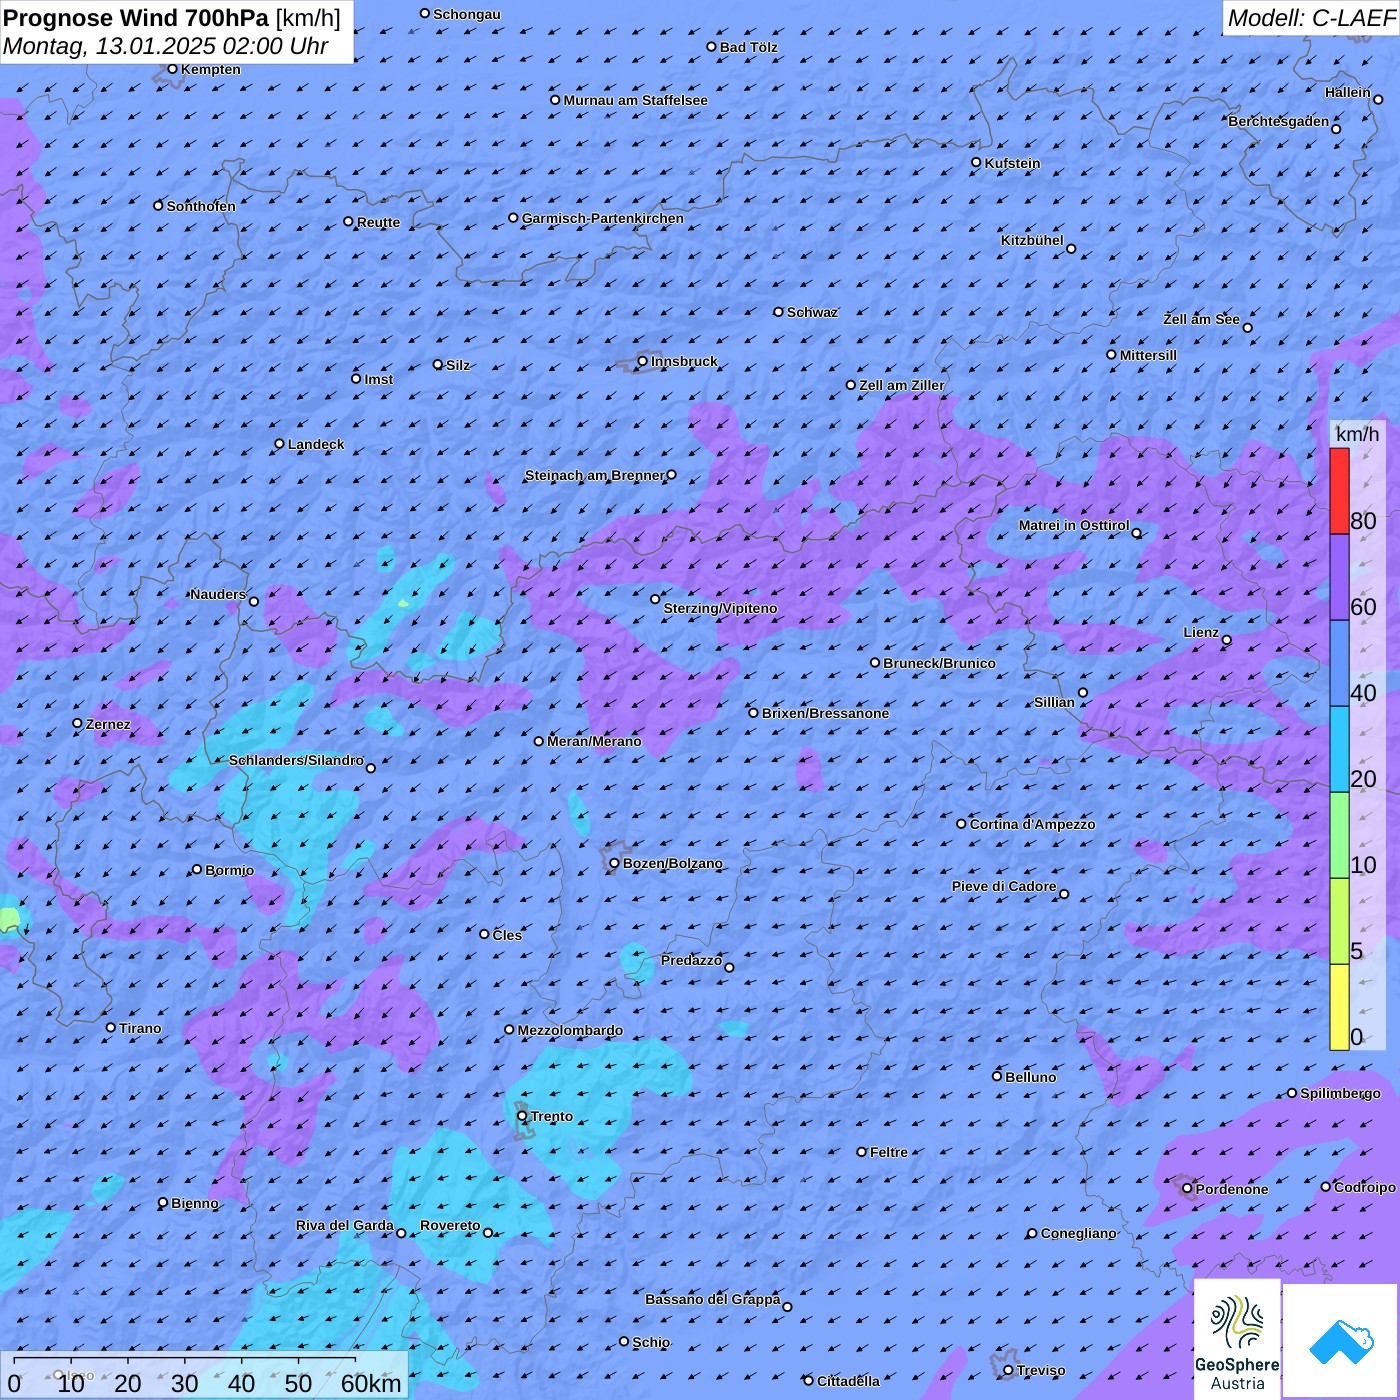Click the Spilimbergo city marker
This screenshot has height=1400, width=1400.
[x=1292, y=1093]
